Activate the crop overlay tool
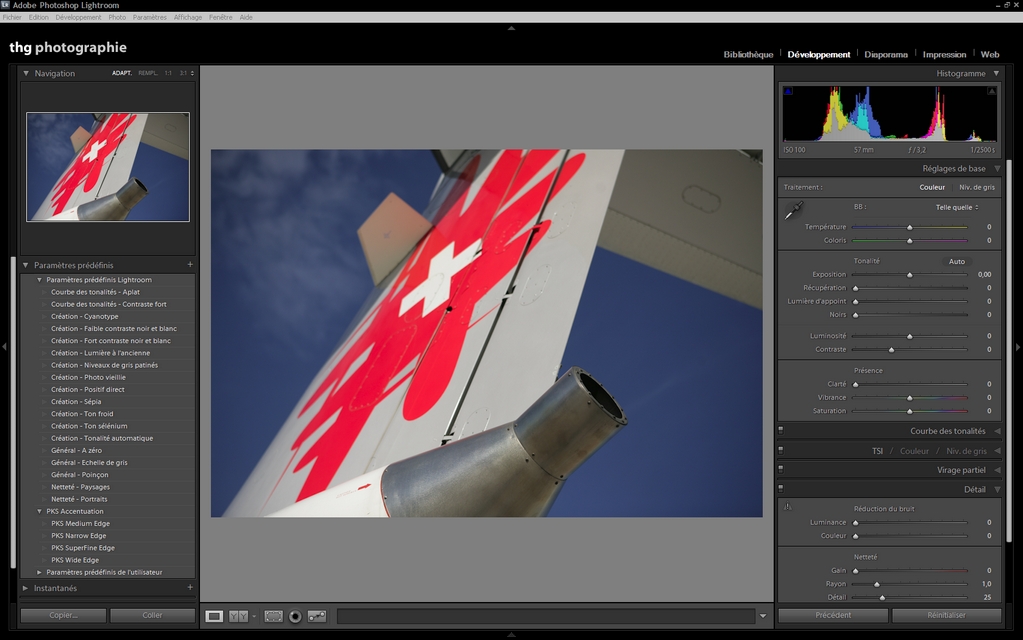The height and width of the screenshot is (640, 1023). tap(273, 616)
